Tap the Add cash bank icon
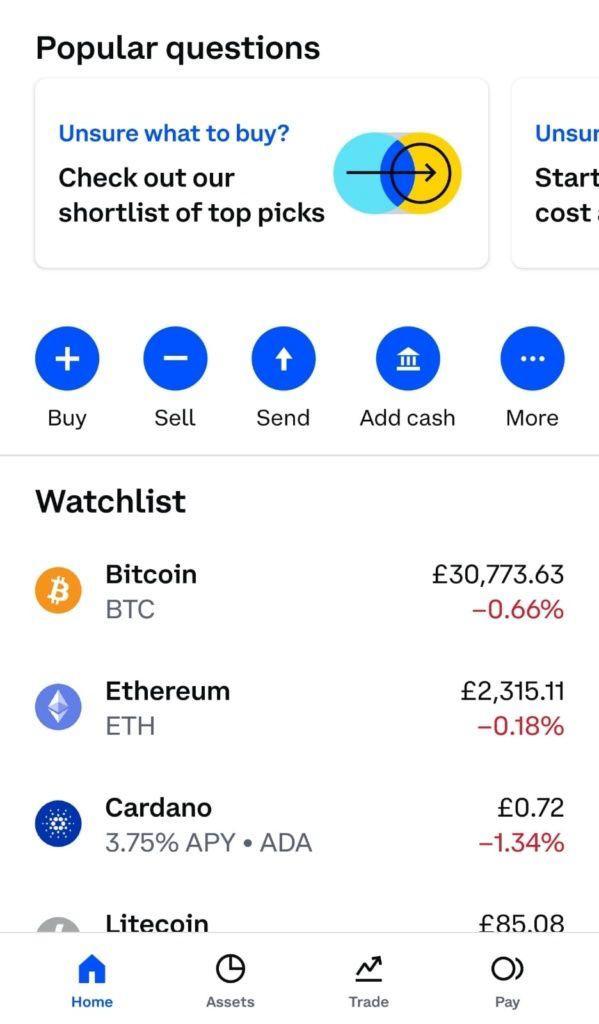 pos(407,357)
